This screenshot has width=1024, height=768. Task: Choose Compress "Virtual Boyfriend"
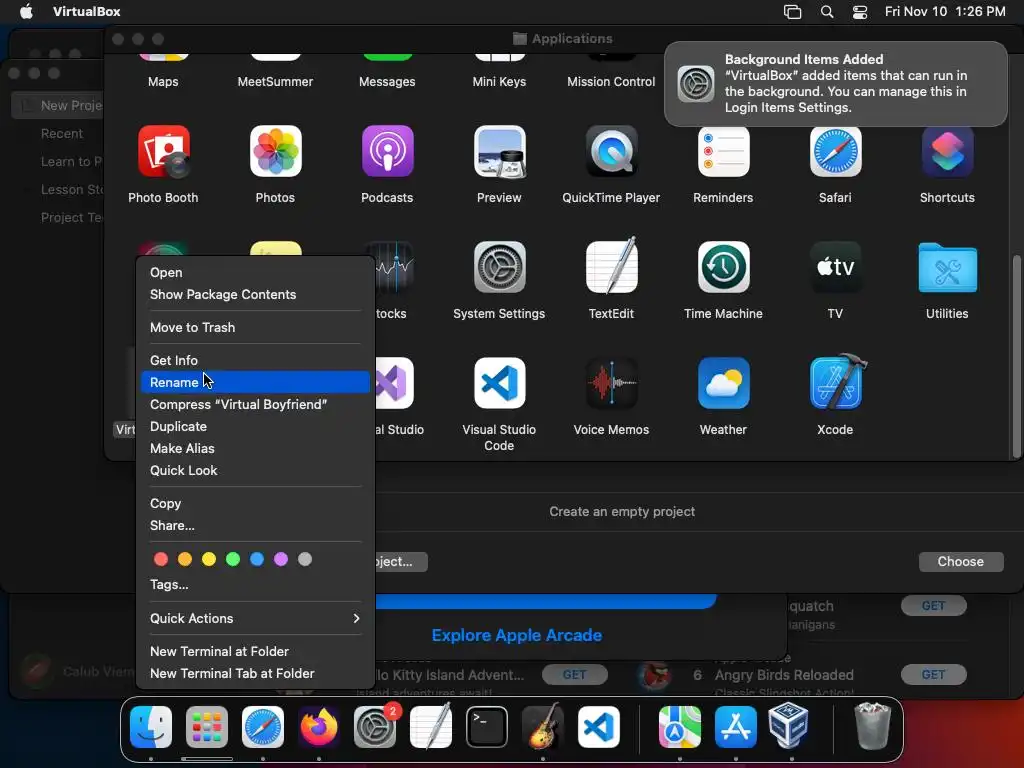point(255,404)
